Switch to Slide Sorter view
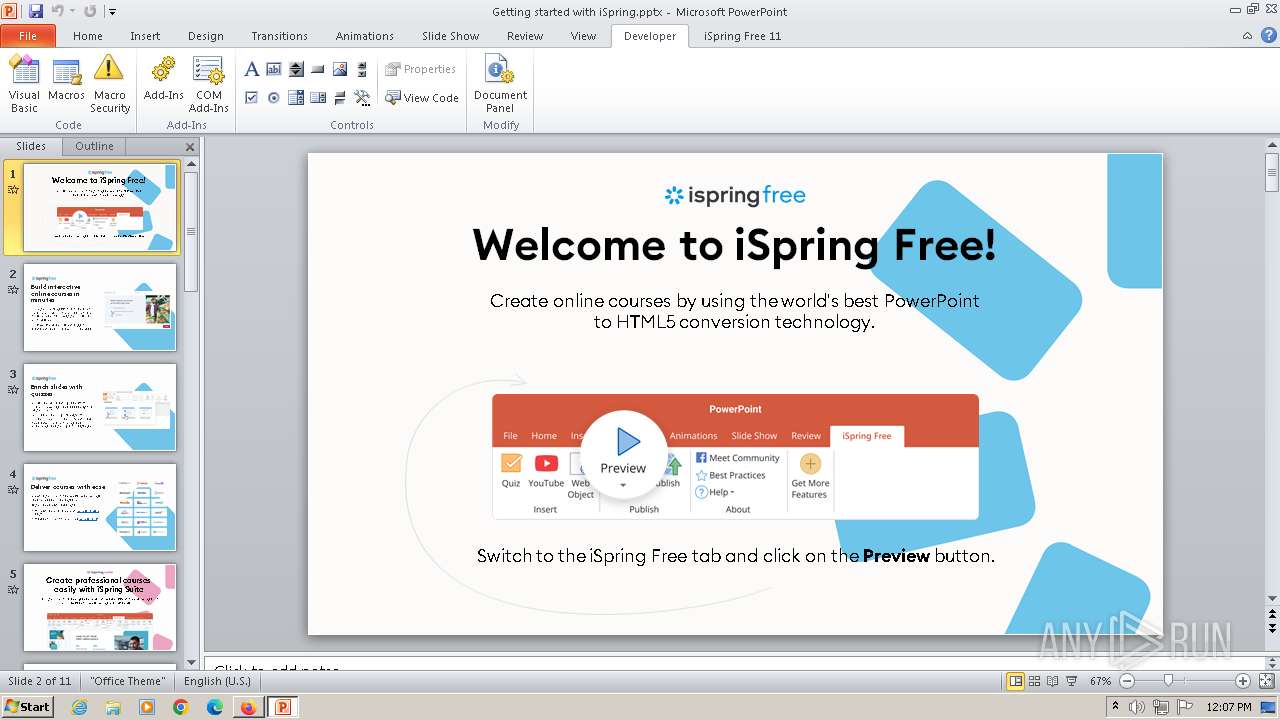This screenshot has height=720, width=1280. tap(1035, 681)
